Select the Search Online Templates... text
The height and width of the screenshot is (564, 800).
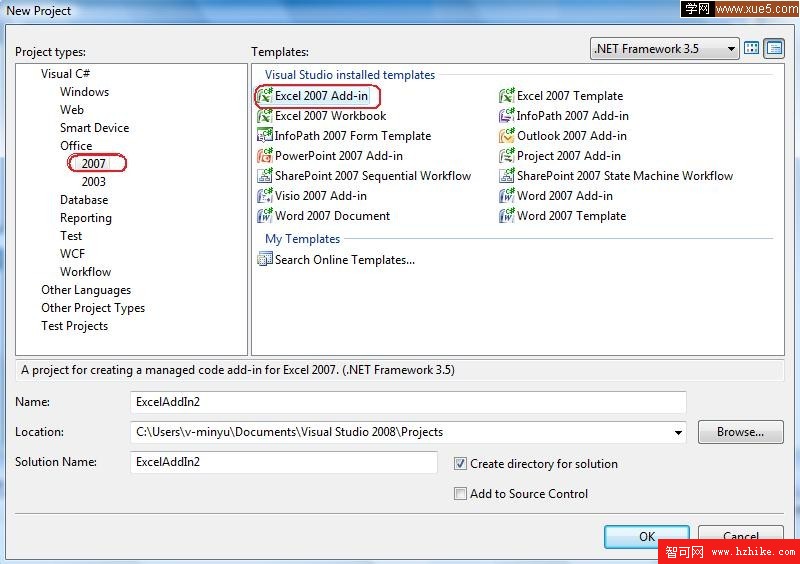point(345,260)
